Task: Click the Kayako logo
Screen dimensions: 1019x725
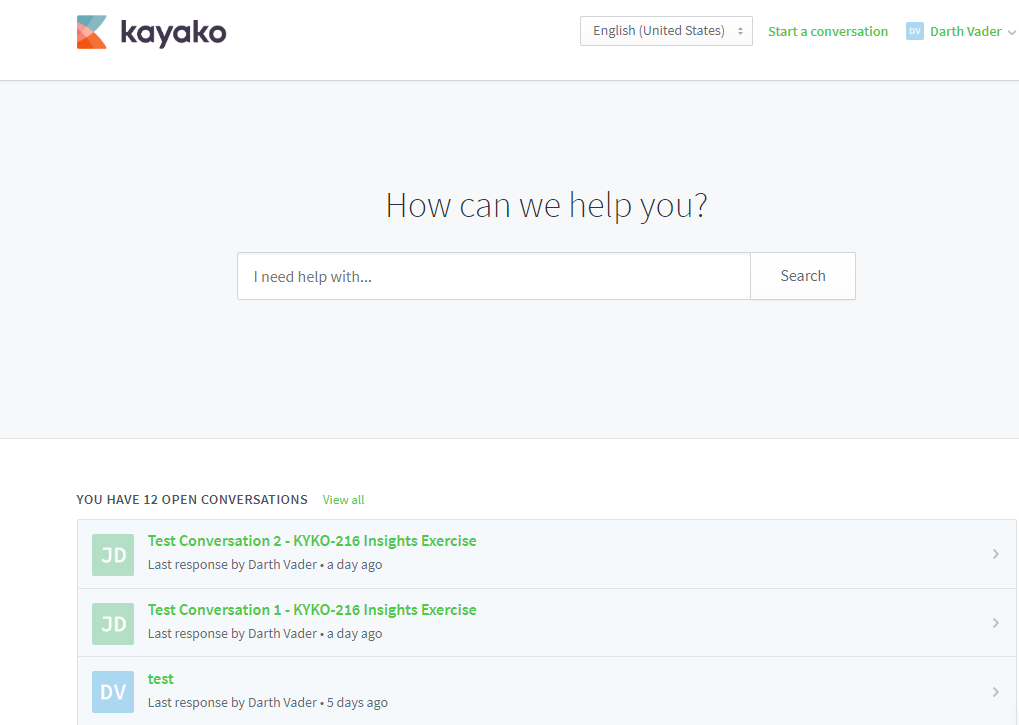Action: 151,32
